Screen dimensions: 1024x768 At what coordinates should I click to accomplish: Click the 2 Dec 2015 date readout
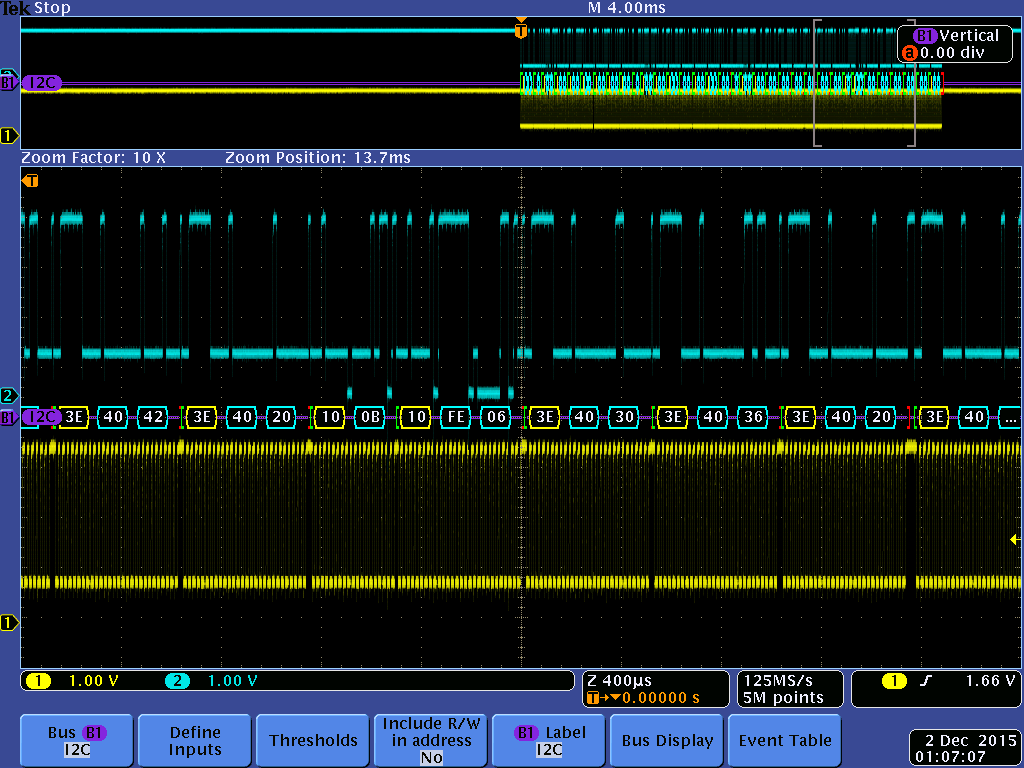pyautogui.click(x=970, y=741)
